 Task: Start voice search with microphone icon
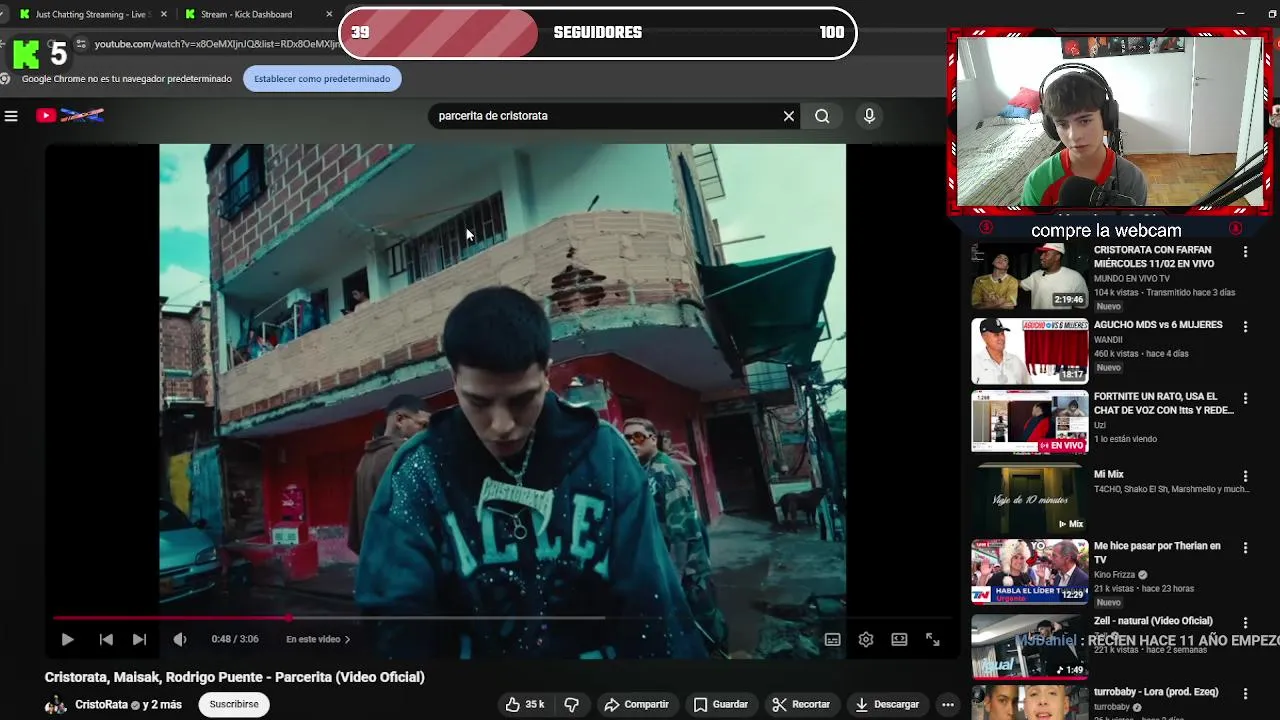(x=869, y=116)
